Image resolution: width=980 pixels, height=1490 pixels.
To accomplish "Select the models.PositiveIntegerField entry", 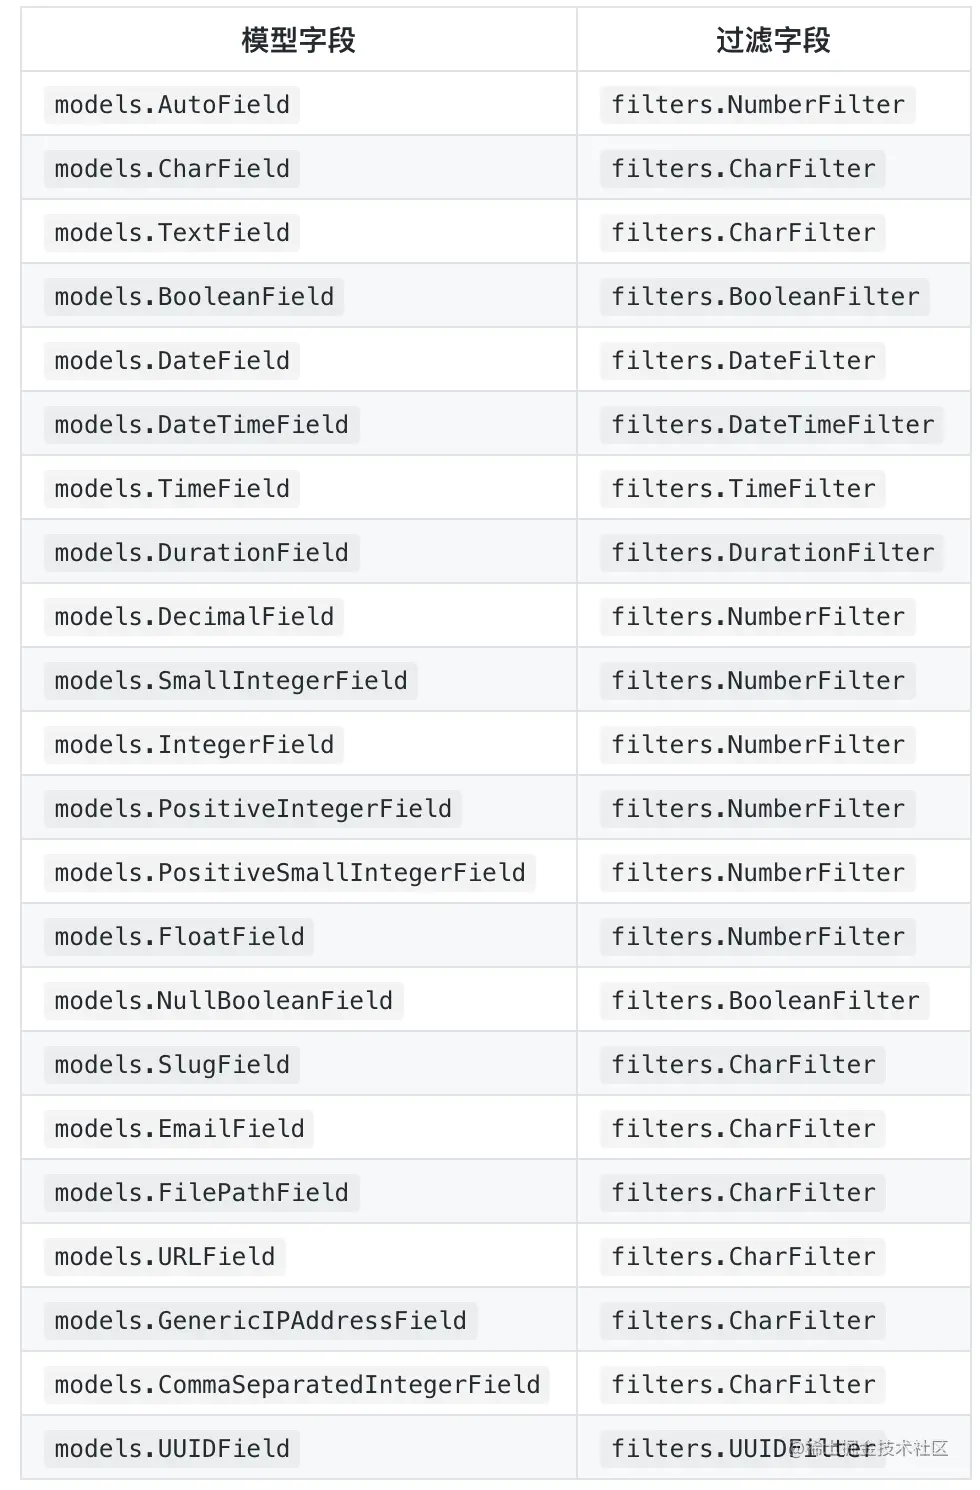I will tap(253, 808).
